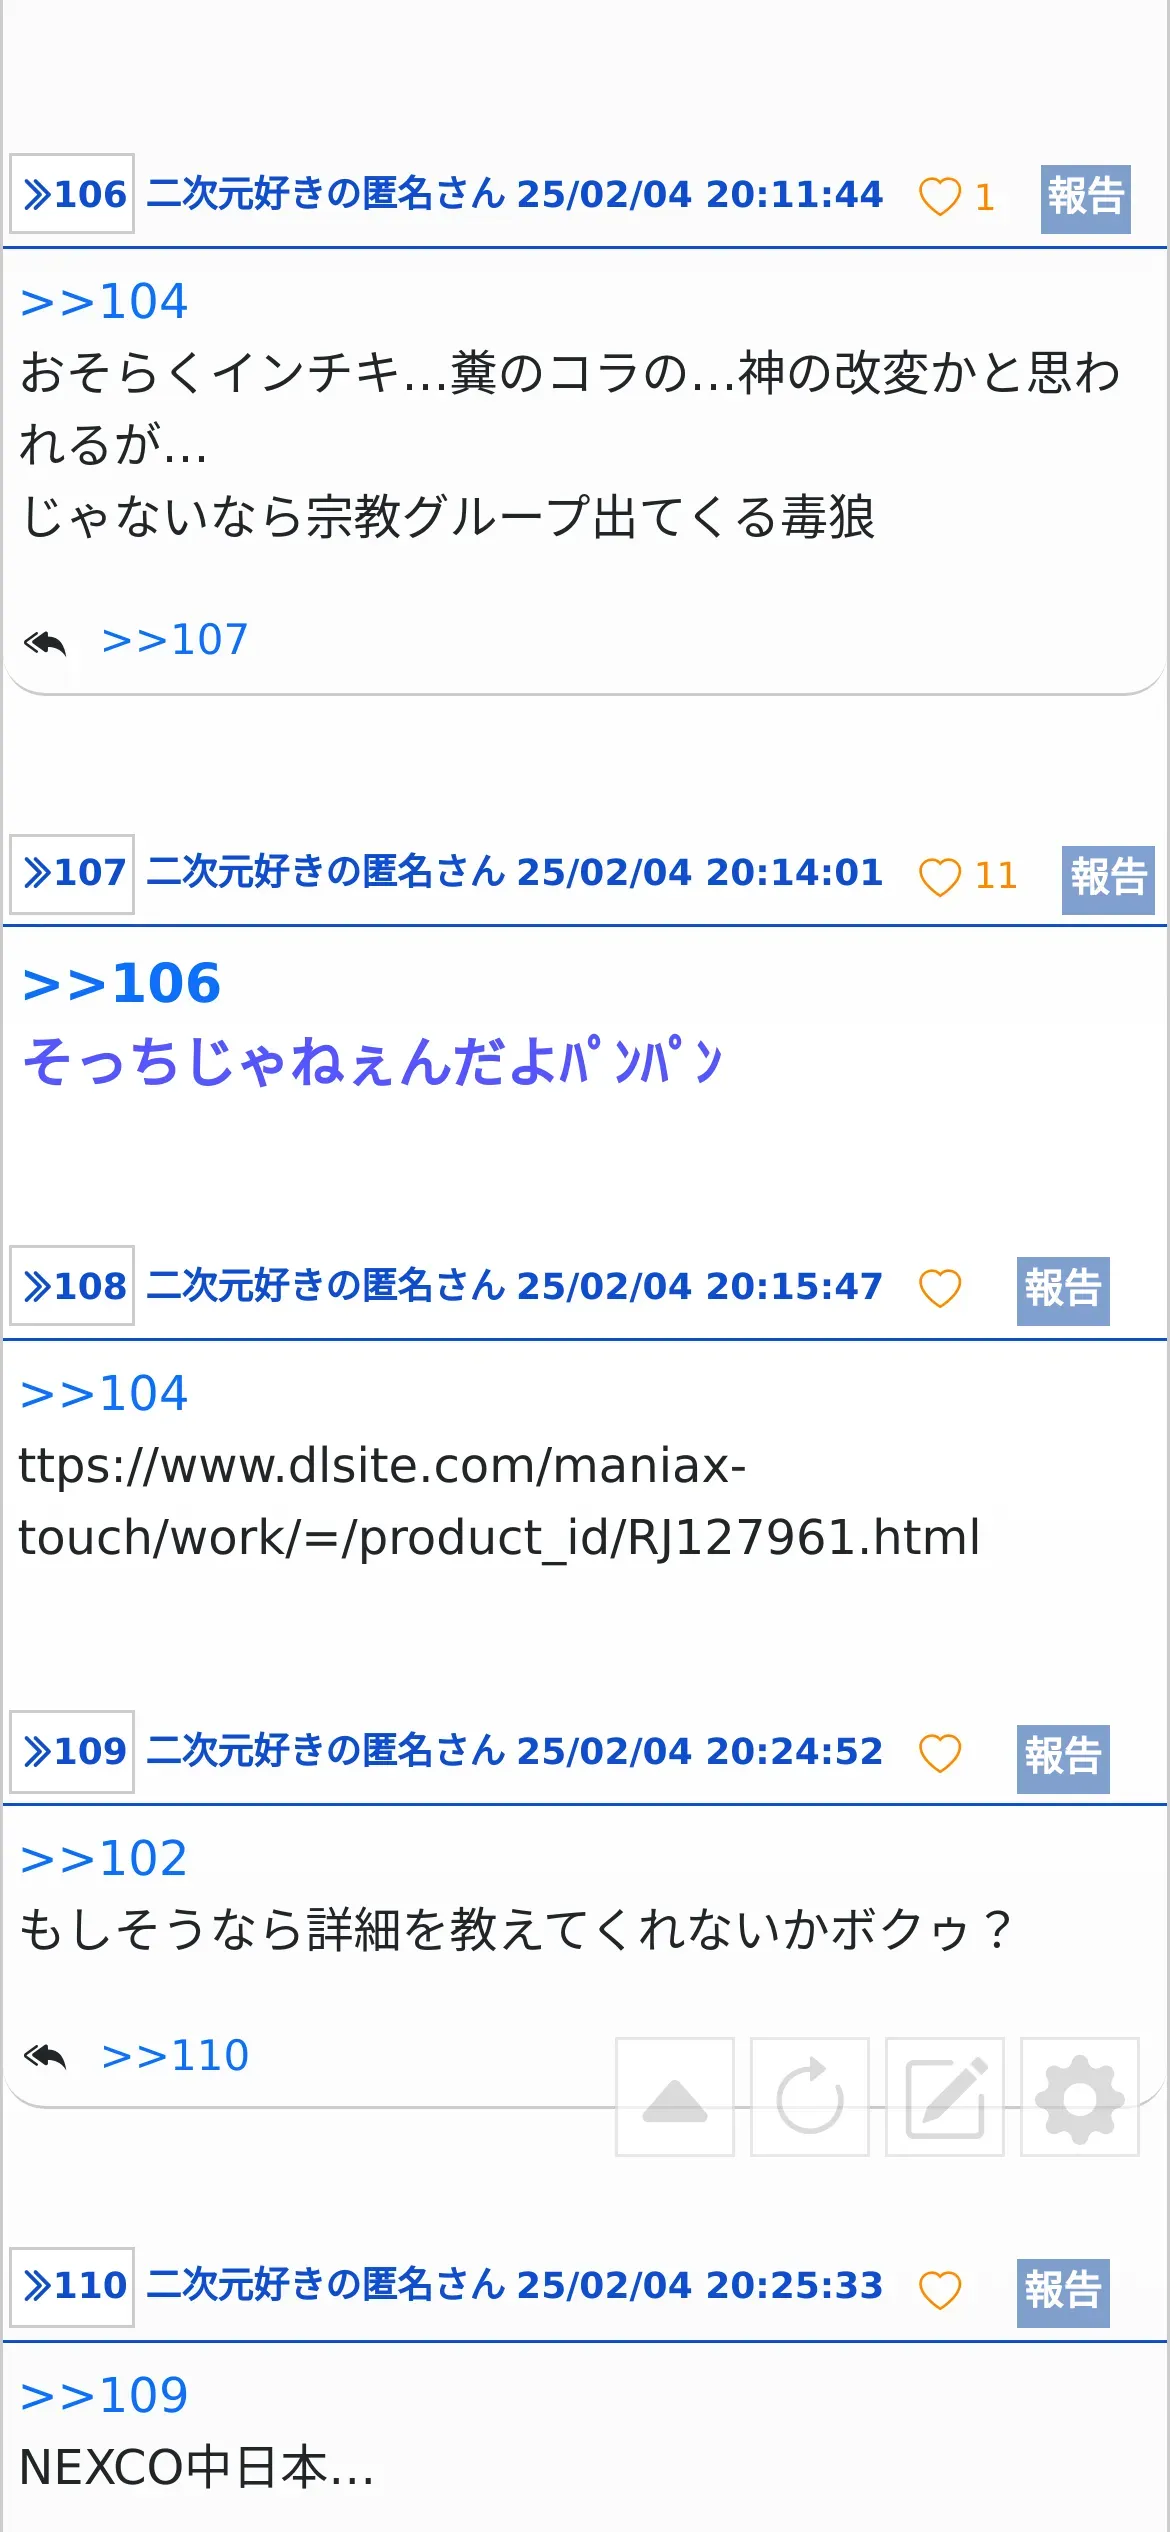
Task: Open the write-post pencil icon
Action: coord(945,2096)
